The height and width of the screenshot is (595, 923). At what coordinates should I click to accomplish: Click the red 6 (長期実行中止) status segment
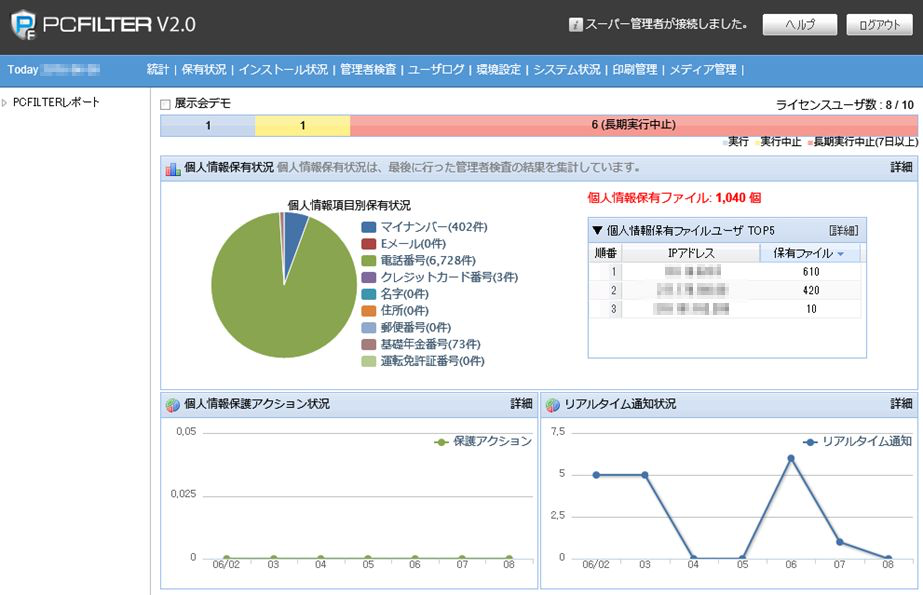tap(634, 125)
